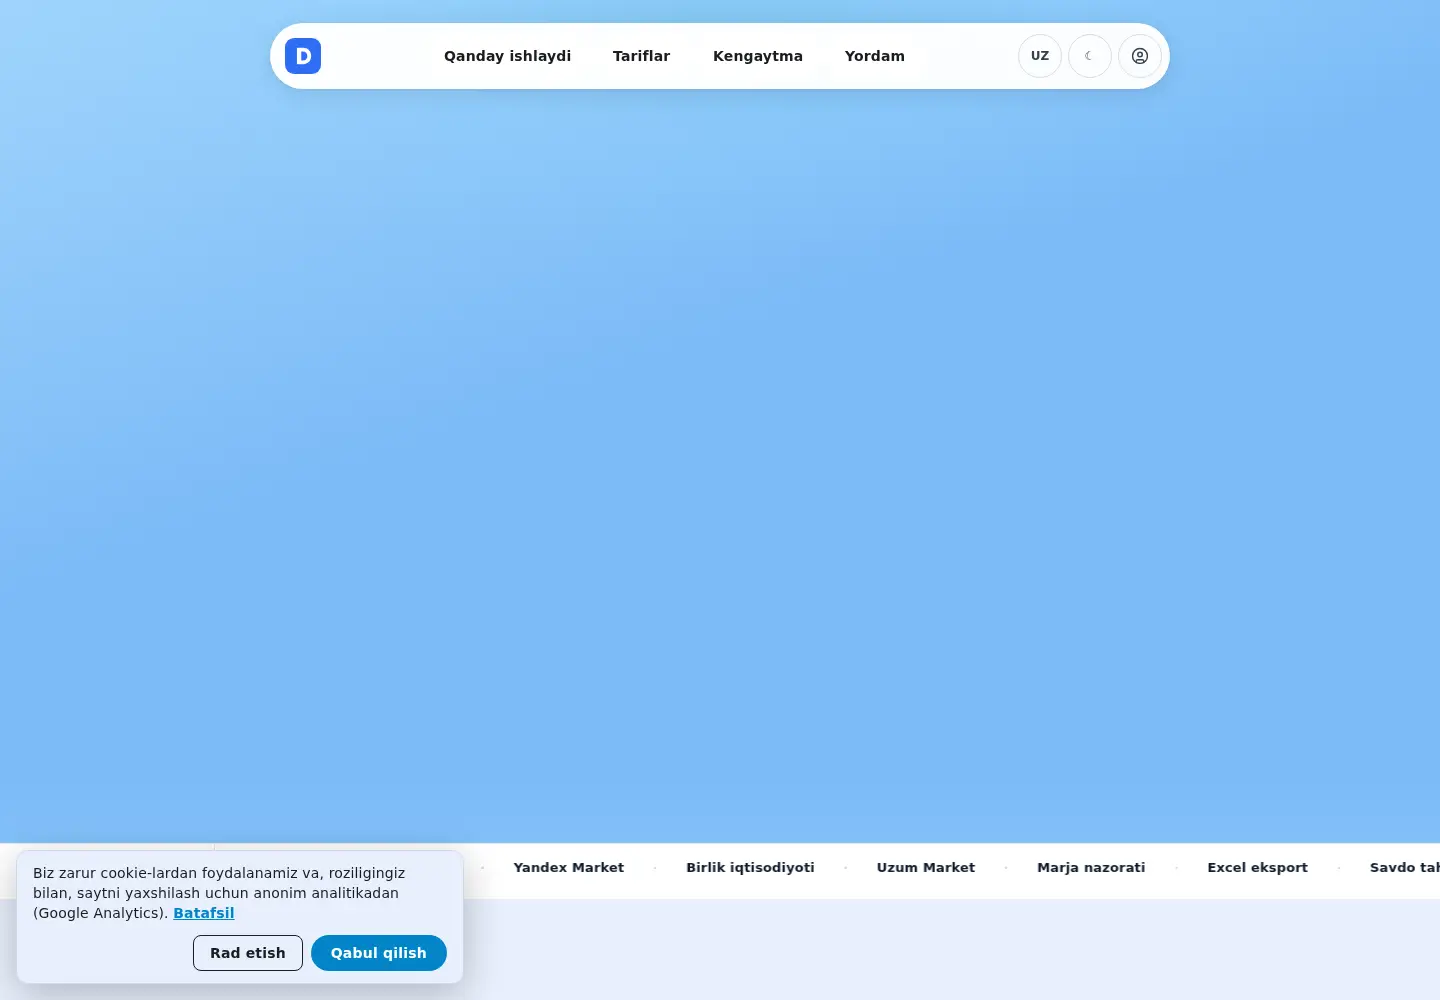Follow the Batafsil cookie details link
Screen dimensions: 1440x1000
(204, 913)
